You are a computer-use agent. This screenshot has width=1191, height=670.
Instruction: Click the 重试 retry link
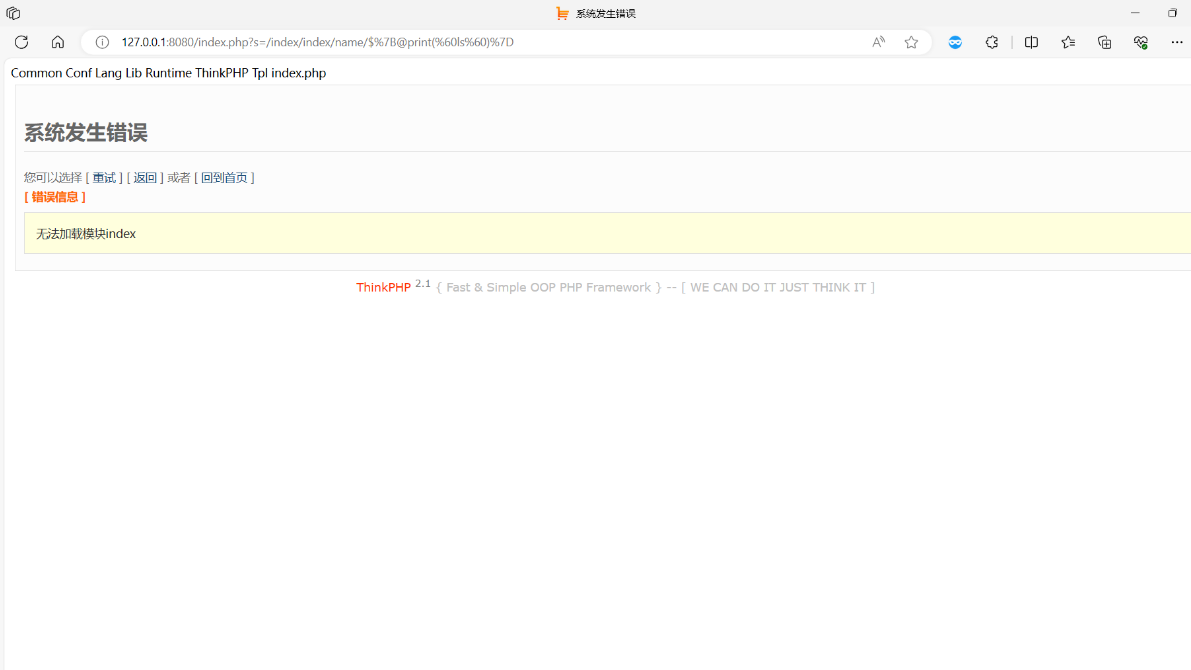click(104, 178)
